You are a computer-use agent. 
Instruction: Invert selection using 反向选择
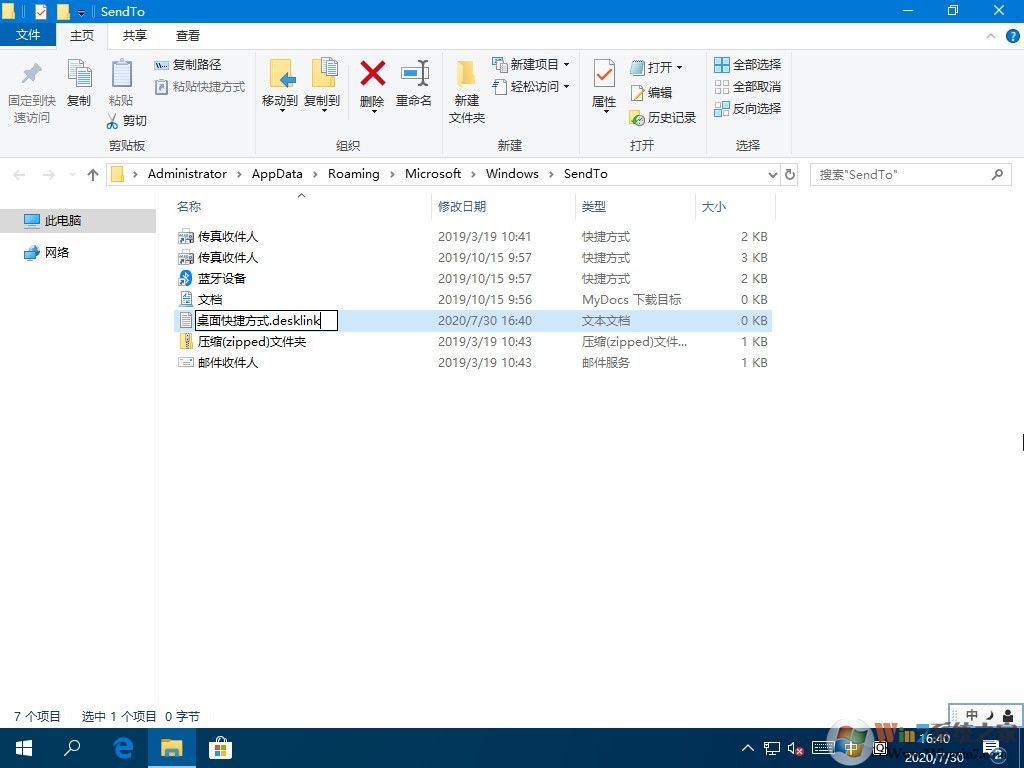pyautogui.click(x=752, y=108)
